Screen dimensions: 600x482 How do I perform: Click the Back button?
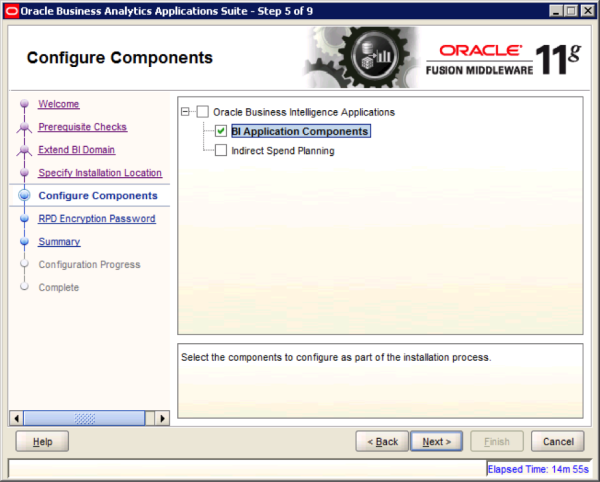[382, 441]
